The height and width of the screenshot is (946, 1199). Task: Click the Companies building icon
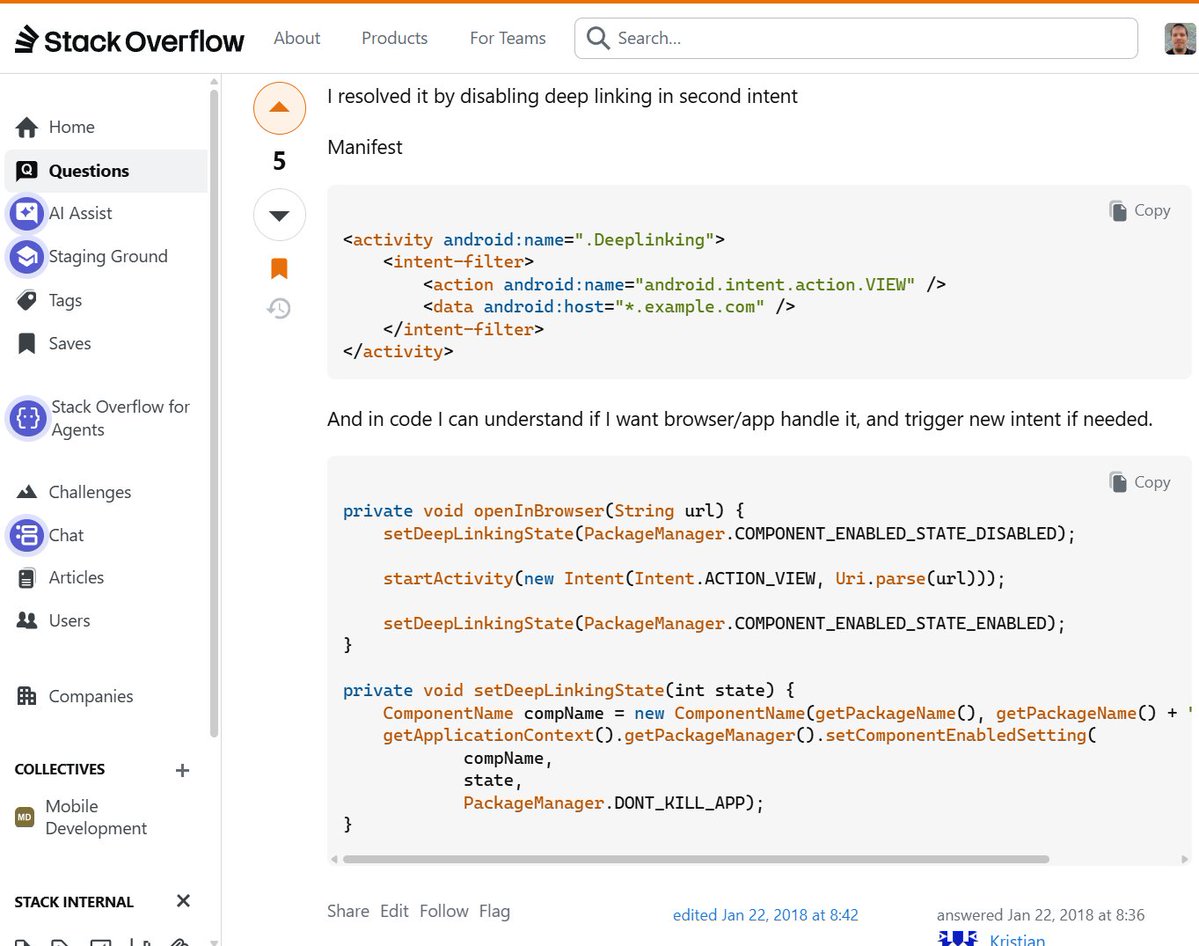click(27, 696)
